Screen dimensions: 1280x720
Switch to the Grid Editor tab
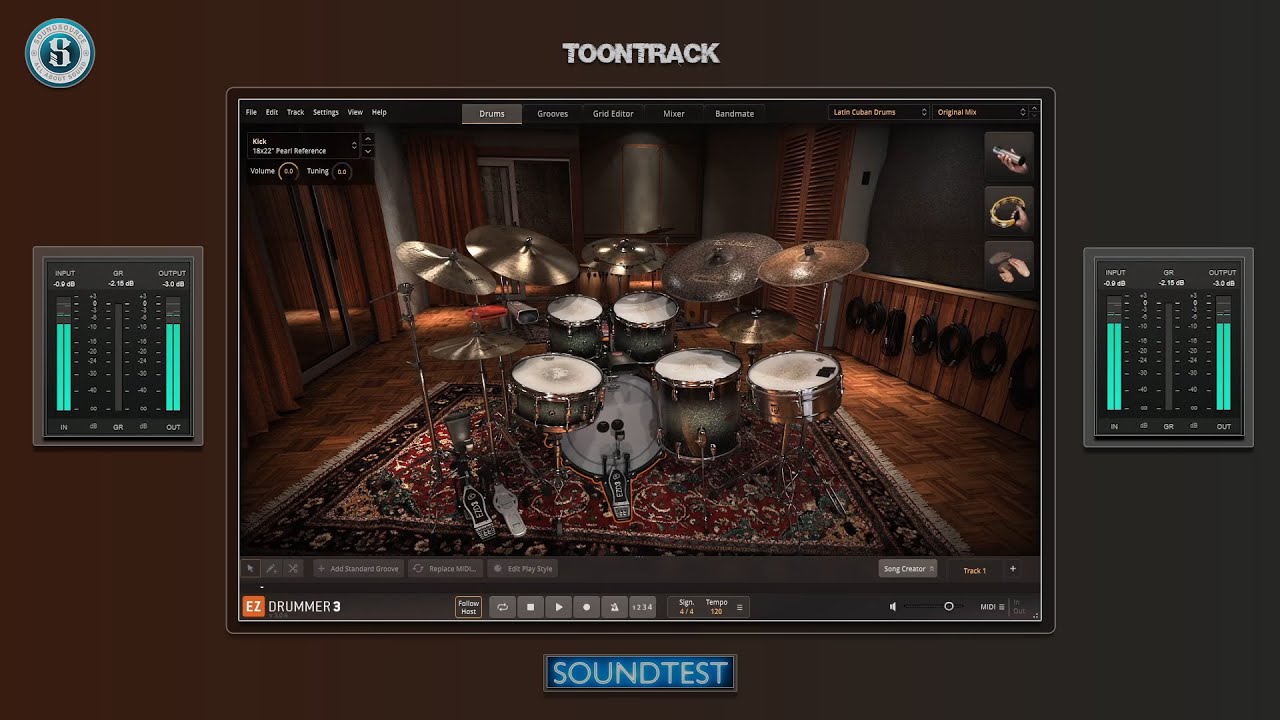tap(613, 113)
